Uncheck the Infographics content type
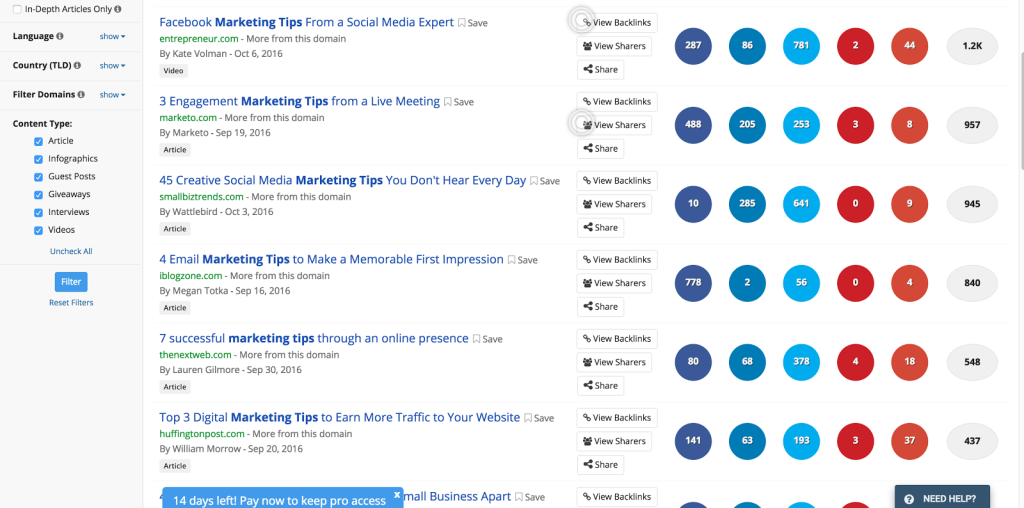 [x=39, y=159]
